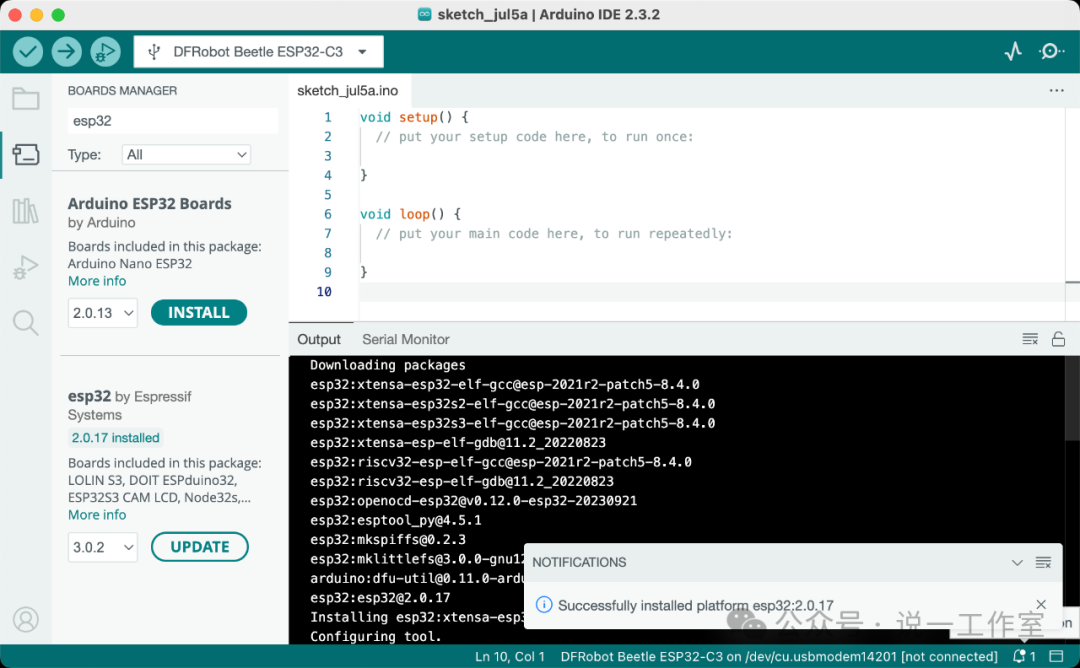Click the void setup() line in editor
1080x668 pixels.
click(414, 117)
